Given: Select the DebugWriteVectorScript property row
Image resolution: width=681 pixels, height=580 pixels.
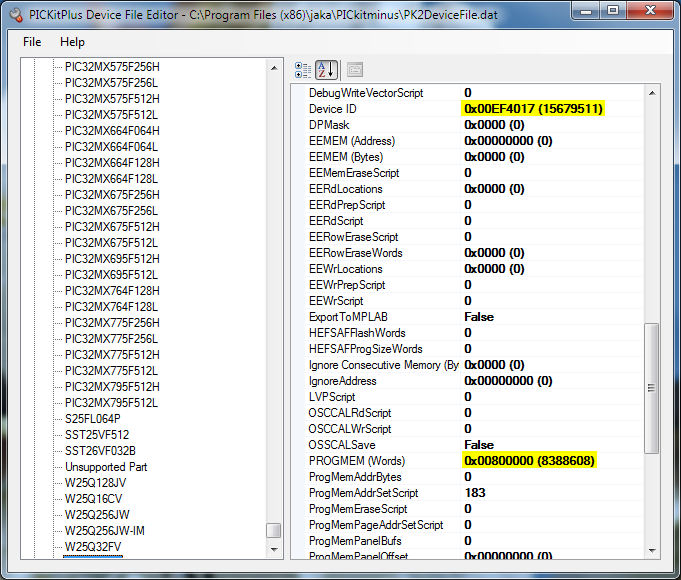Looking at the screenshot, I should (475, 93).
